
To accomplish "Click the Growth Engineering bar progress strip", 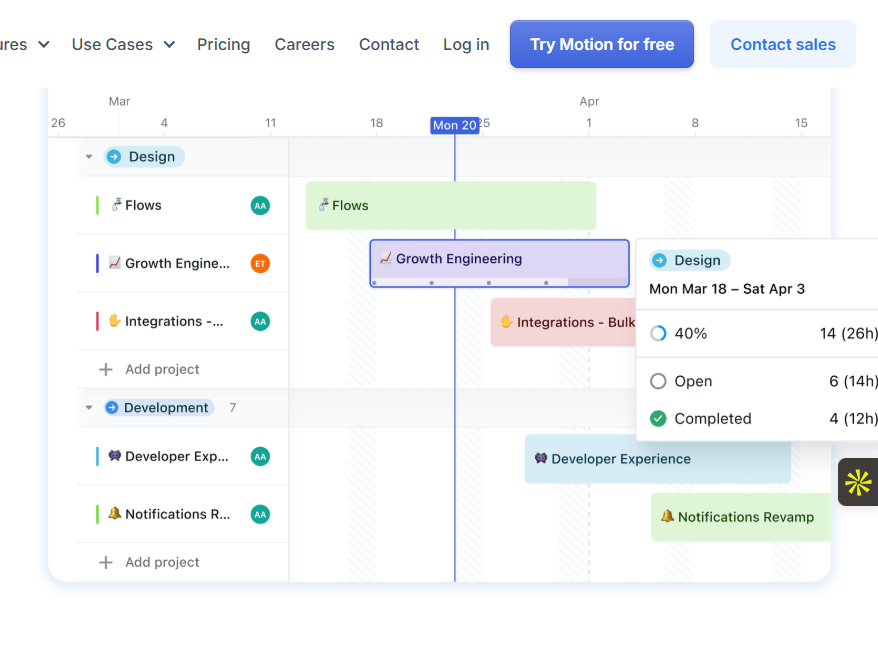I will tap(499, 283).
